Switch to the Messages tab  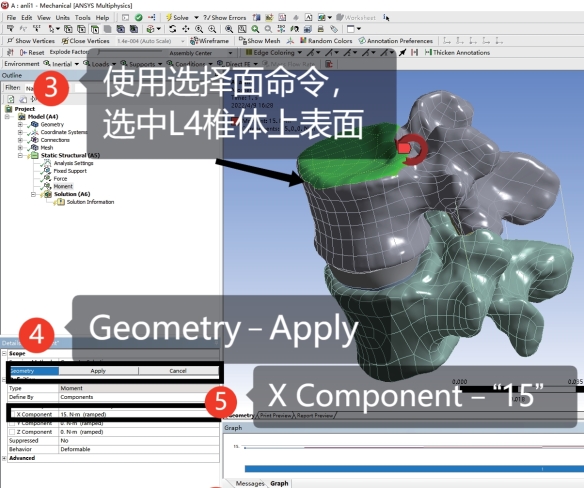[x=250, y=483]
